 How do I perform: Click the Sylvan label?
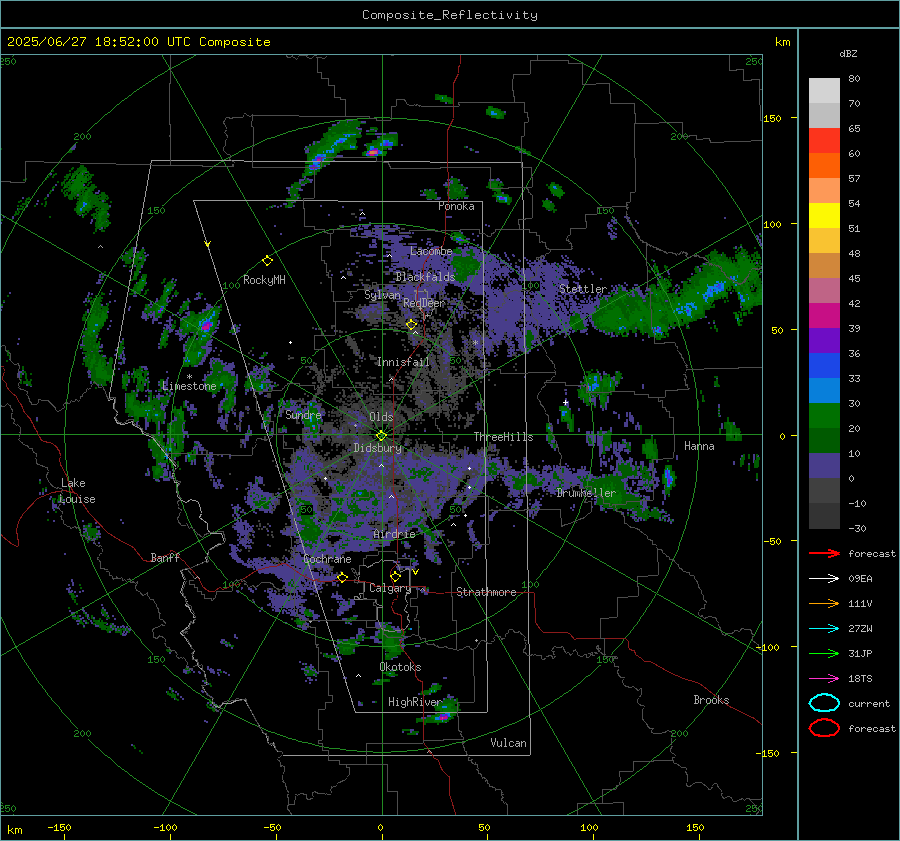[382, 295]
